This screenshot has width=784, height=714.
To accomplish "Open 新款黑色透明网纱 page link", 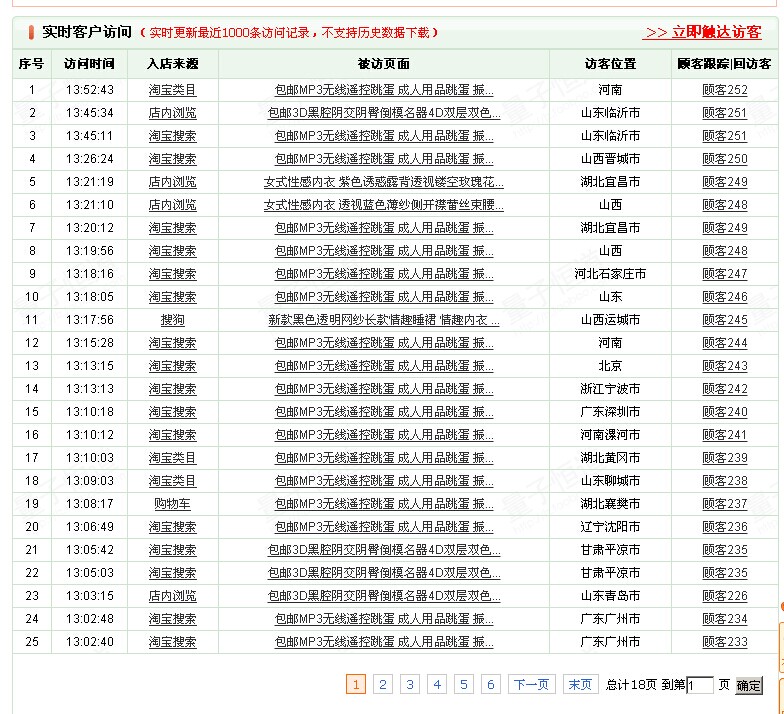I will pyautogui.click(x=384, y=320).
